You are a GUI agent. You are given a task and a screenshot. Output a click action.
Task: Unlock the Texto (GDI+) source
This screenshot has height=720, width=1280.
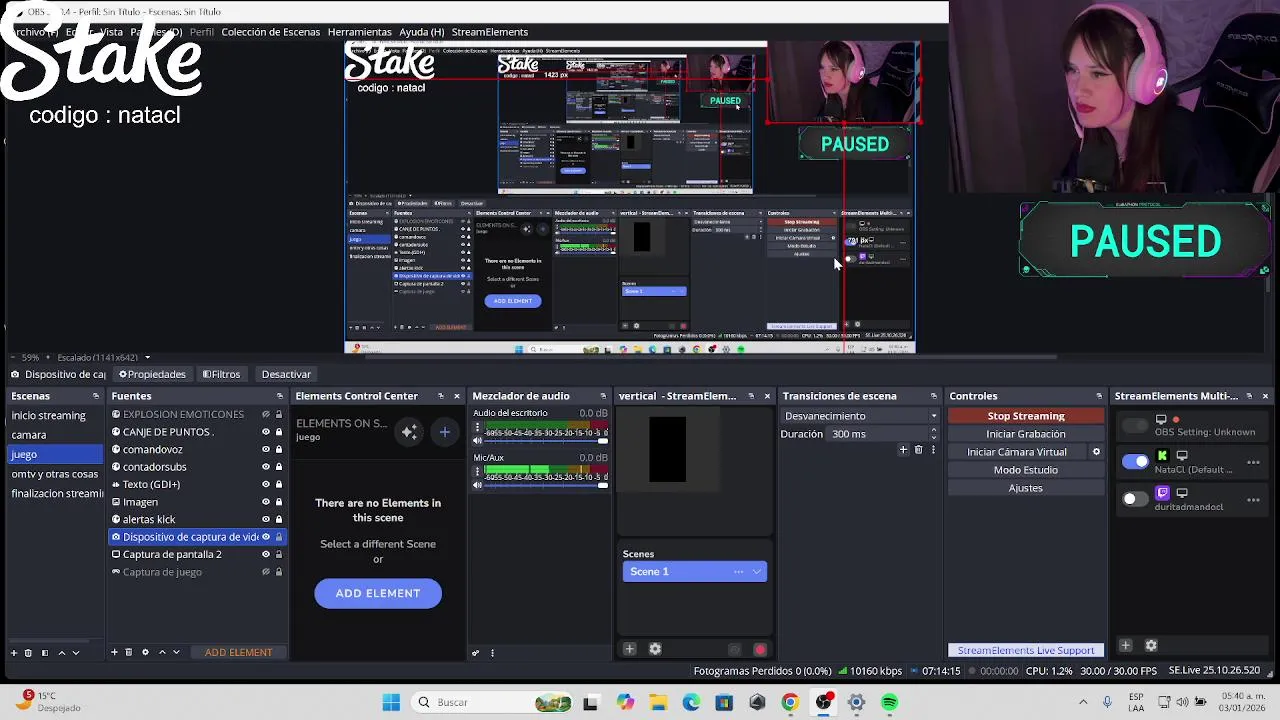[x=279, y=485]
